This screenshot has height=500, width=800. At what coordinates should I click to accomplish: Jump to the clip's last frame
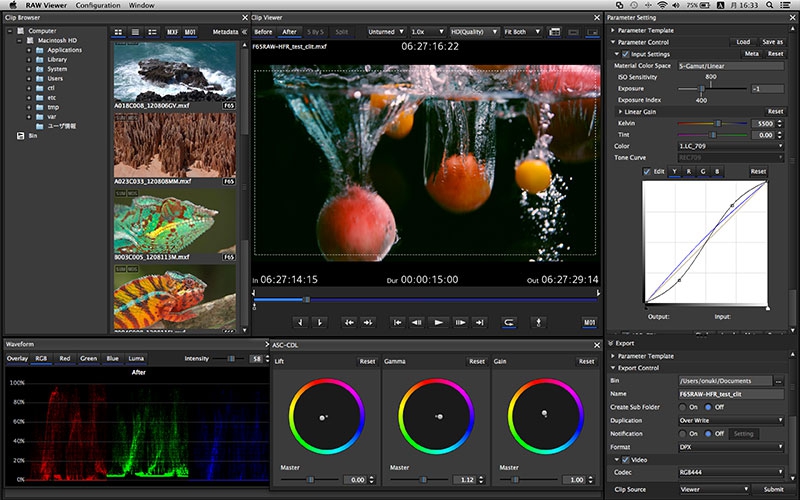pos(479,322)
